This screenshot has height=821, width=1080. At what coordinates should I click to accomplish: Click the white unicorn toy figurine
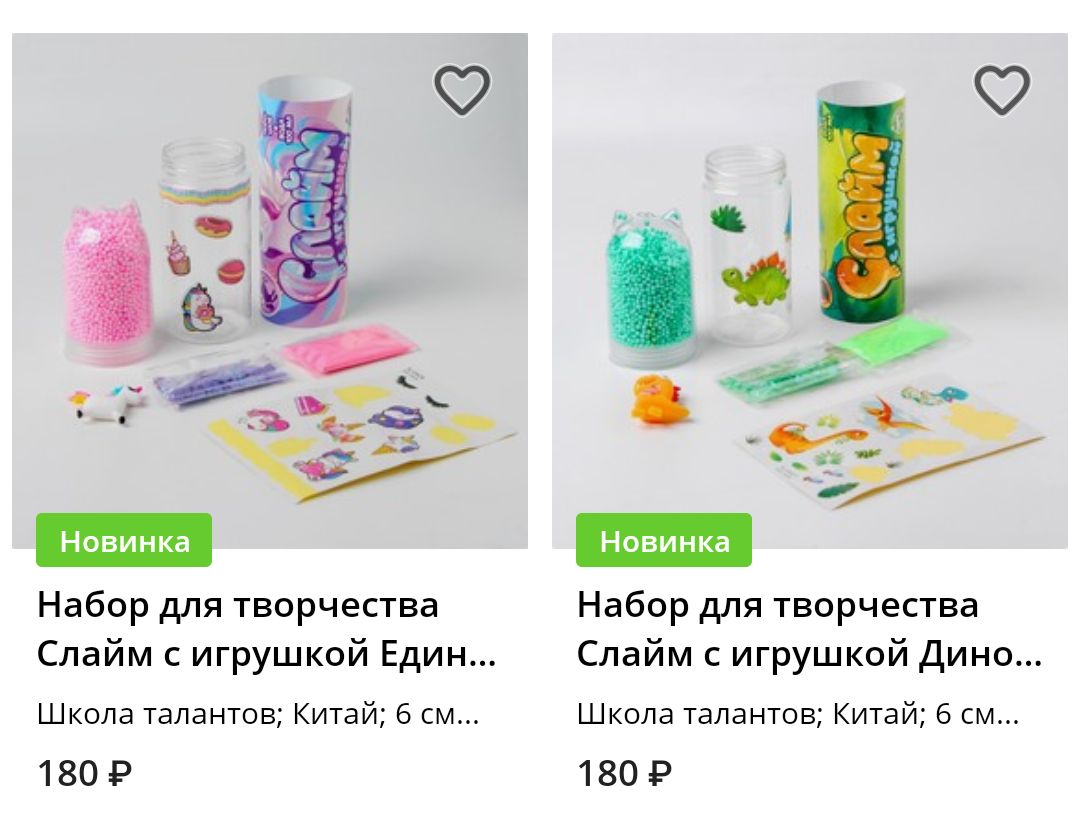[x=107, y=404]
